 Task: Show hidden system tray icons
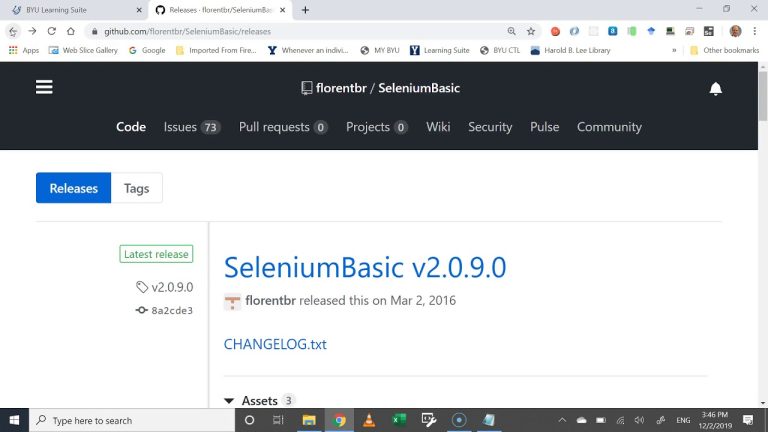point(561,421)
